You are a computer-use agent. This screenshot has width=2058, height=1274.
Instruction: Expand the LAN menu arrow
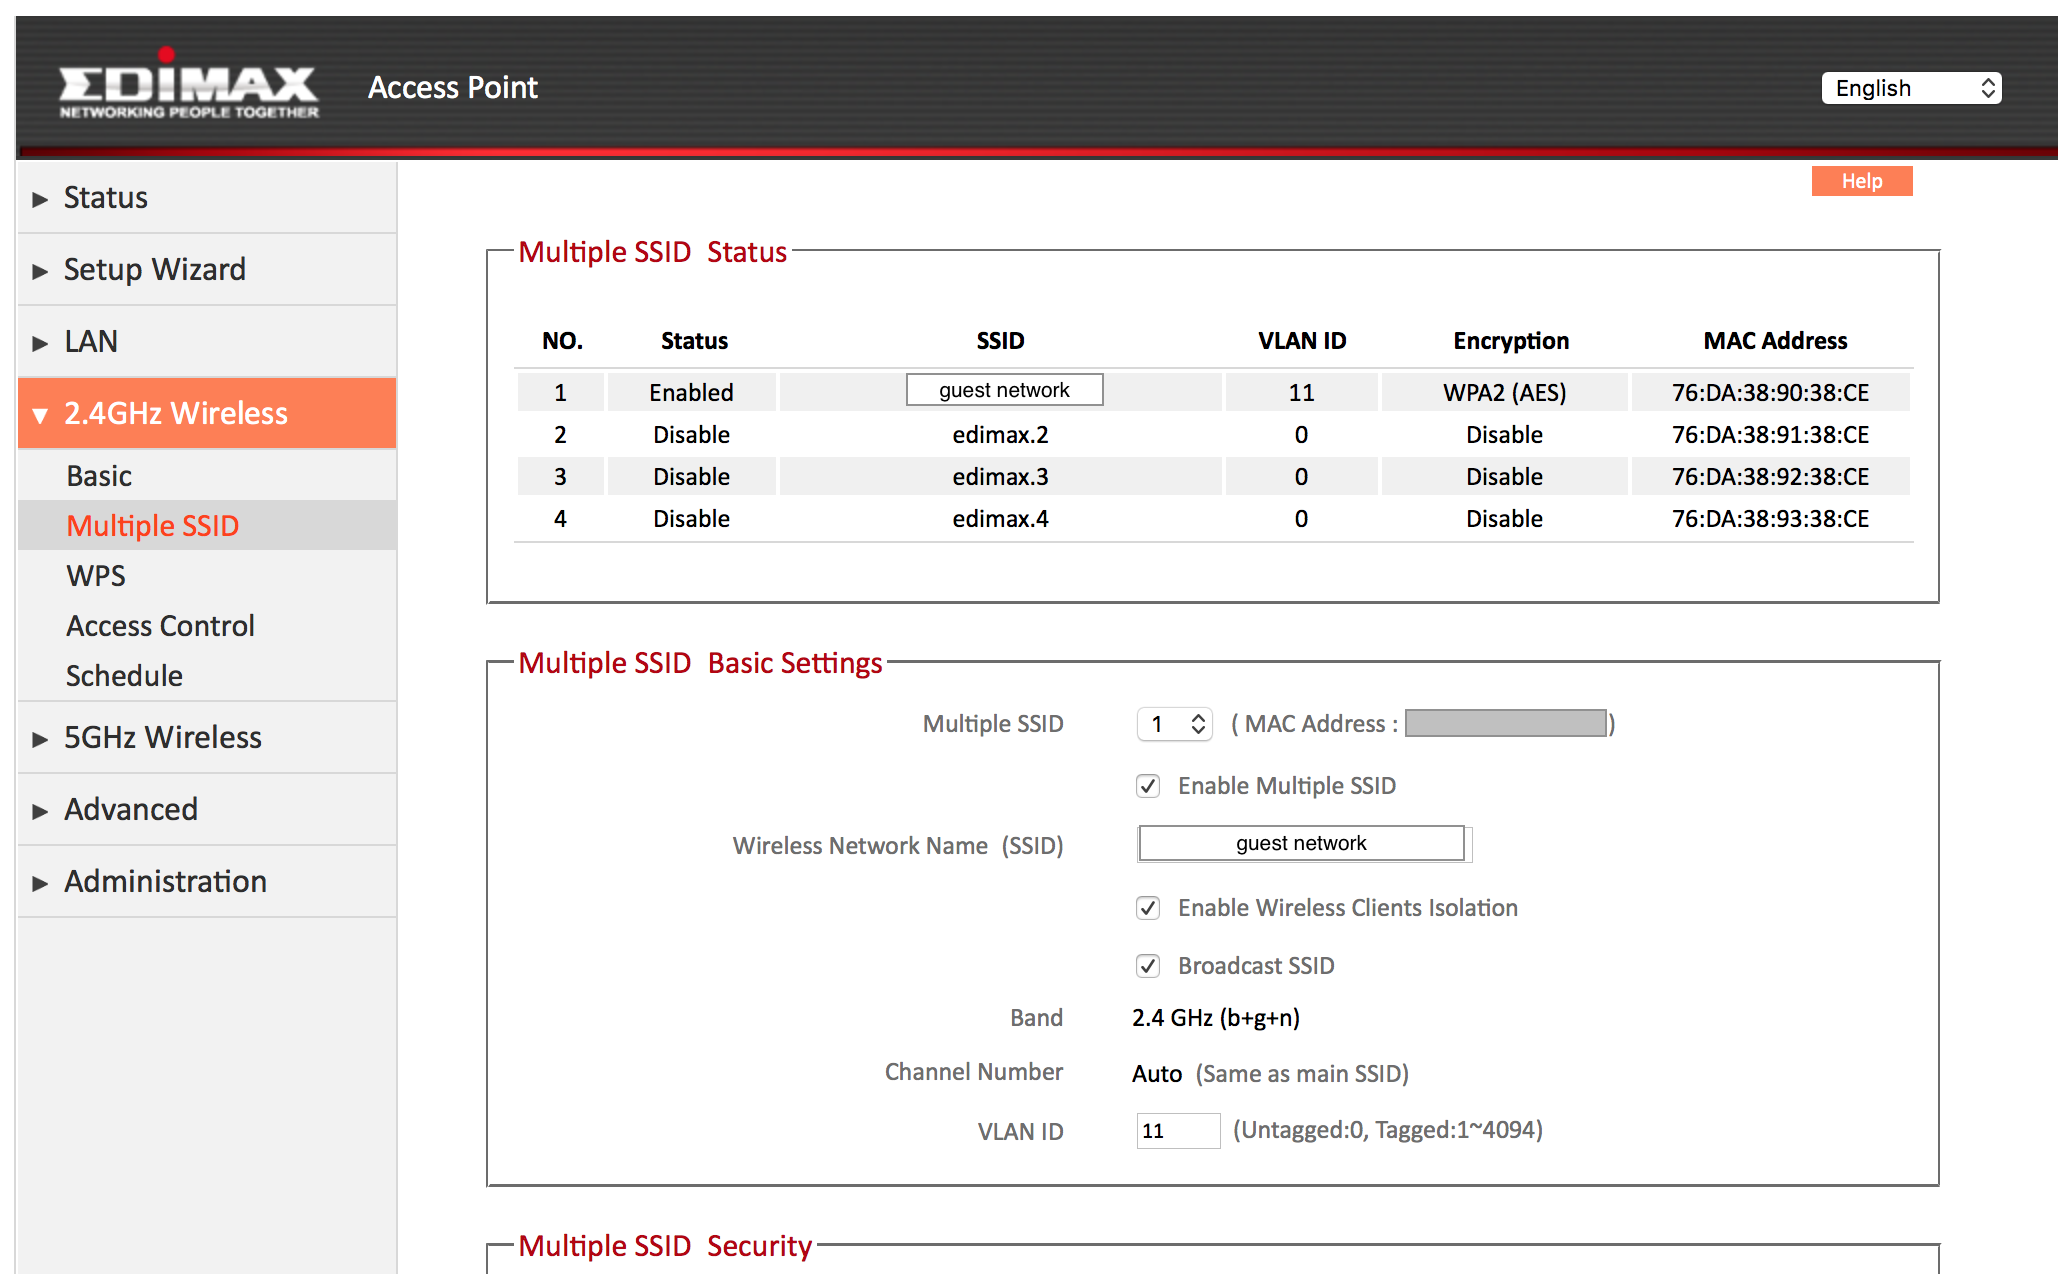coord(40,343)
